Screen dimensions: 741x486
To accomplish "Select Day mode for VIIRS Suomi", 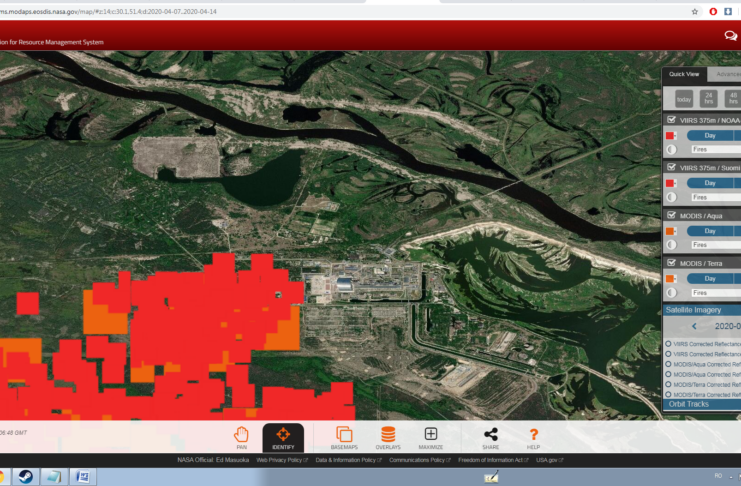I will click(x=710, y=183).
